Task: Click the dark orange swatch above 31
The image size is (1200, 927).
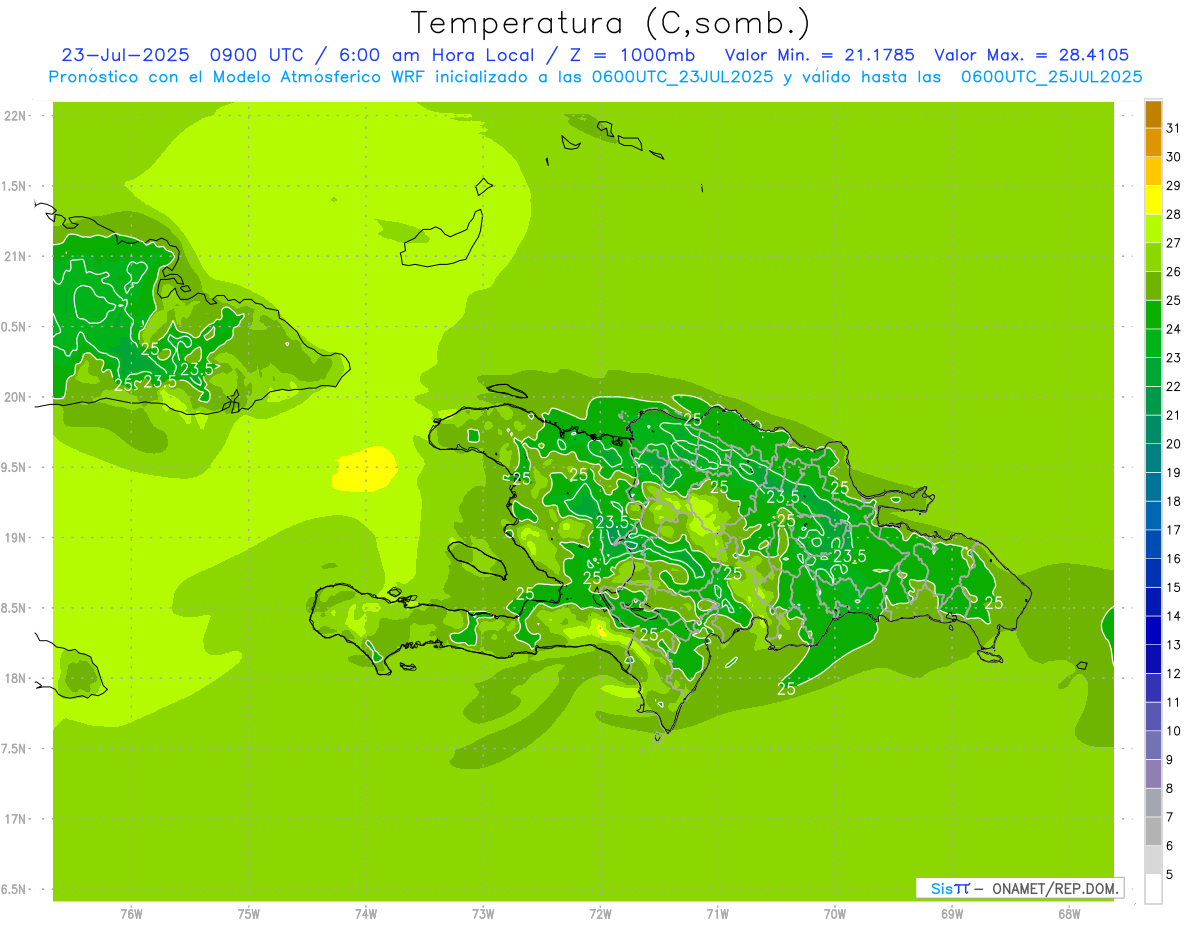Action: pos(1153,114)
